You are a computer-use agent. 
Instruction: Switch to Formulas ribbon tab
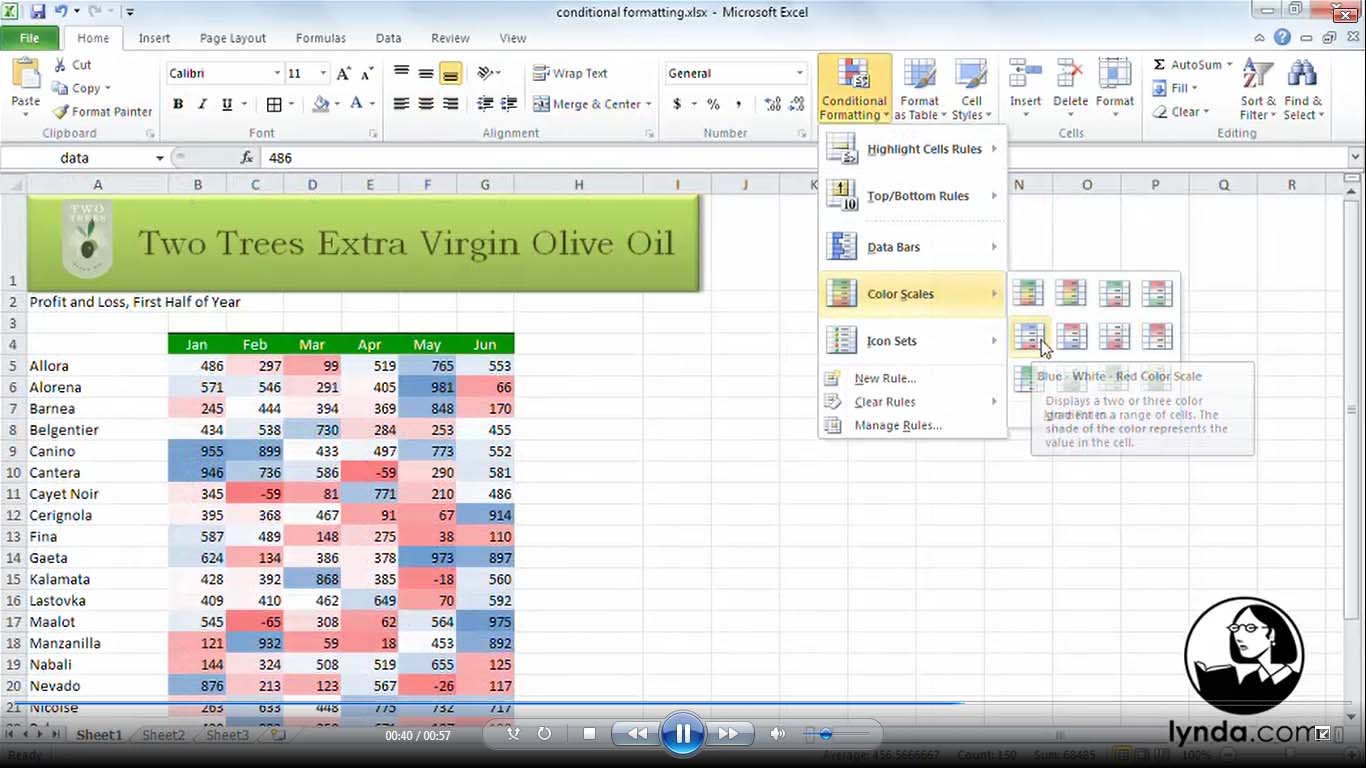[321, 38]
